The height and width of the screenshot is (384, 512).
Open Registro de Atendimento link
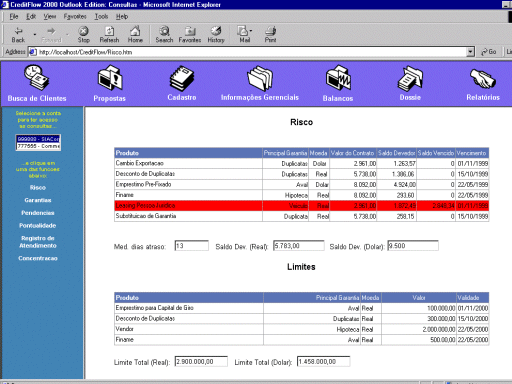(38, 242)
